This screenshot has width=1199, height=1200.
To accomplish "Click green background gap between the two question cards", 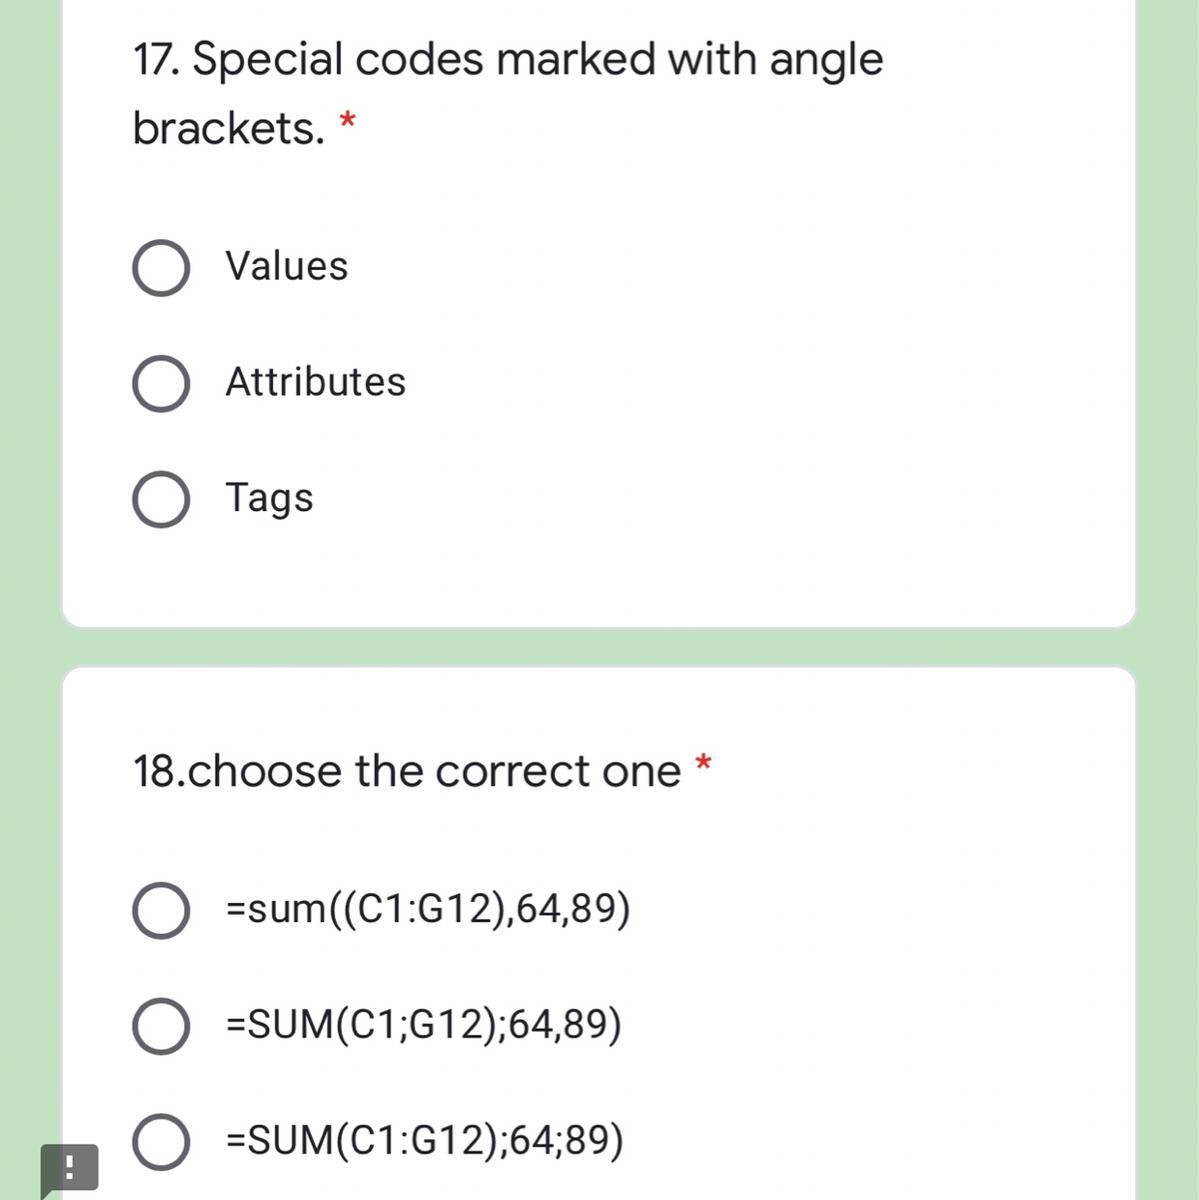I will [x=599, y=647].
